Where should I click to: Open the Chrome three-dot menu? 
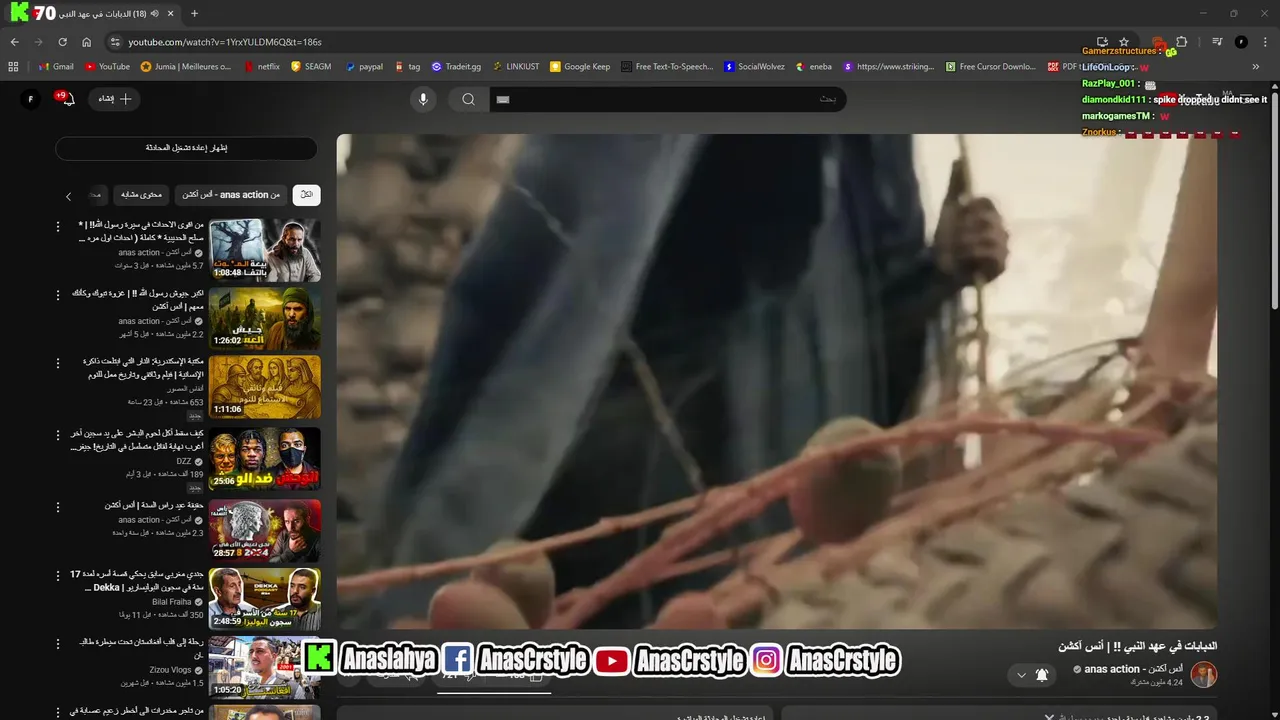click(1265, 42)
